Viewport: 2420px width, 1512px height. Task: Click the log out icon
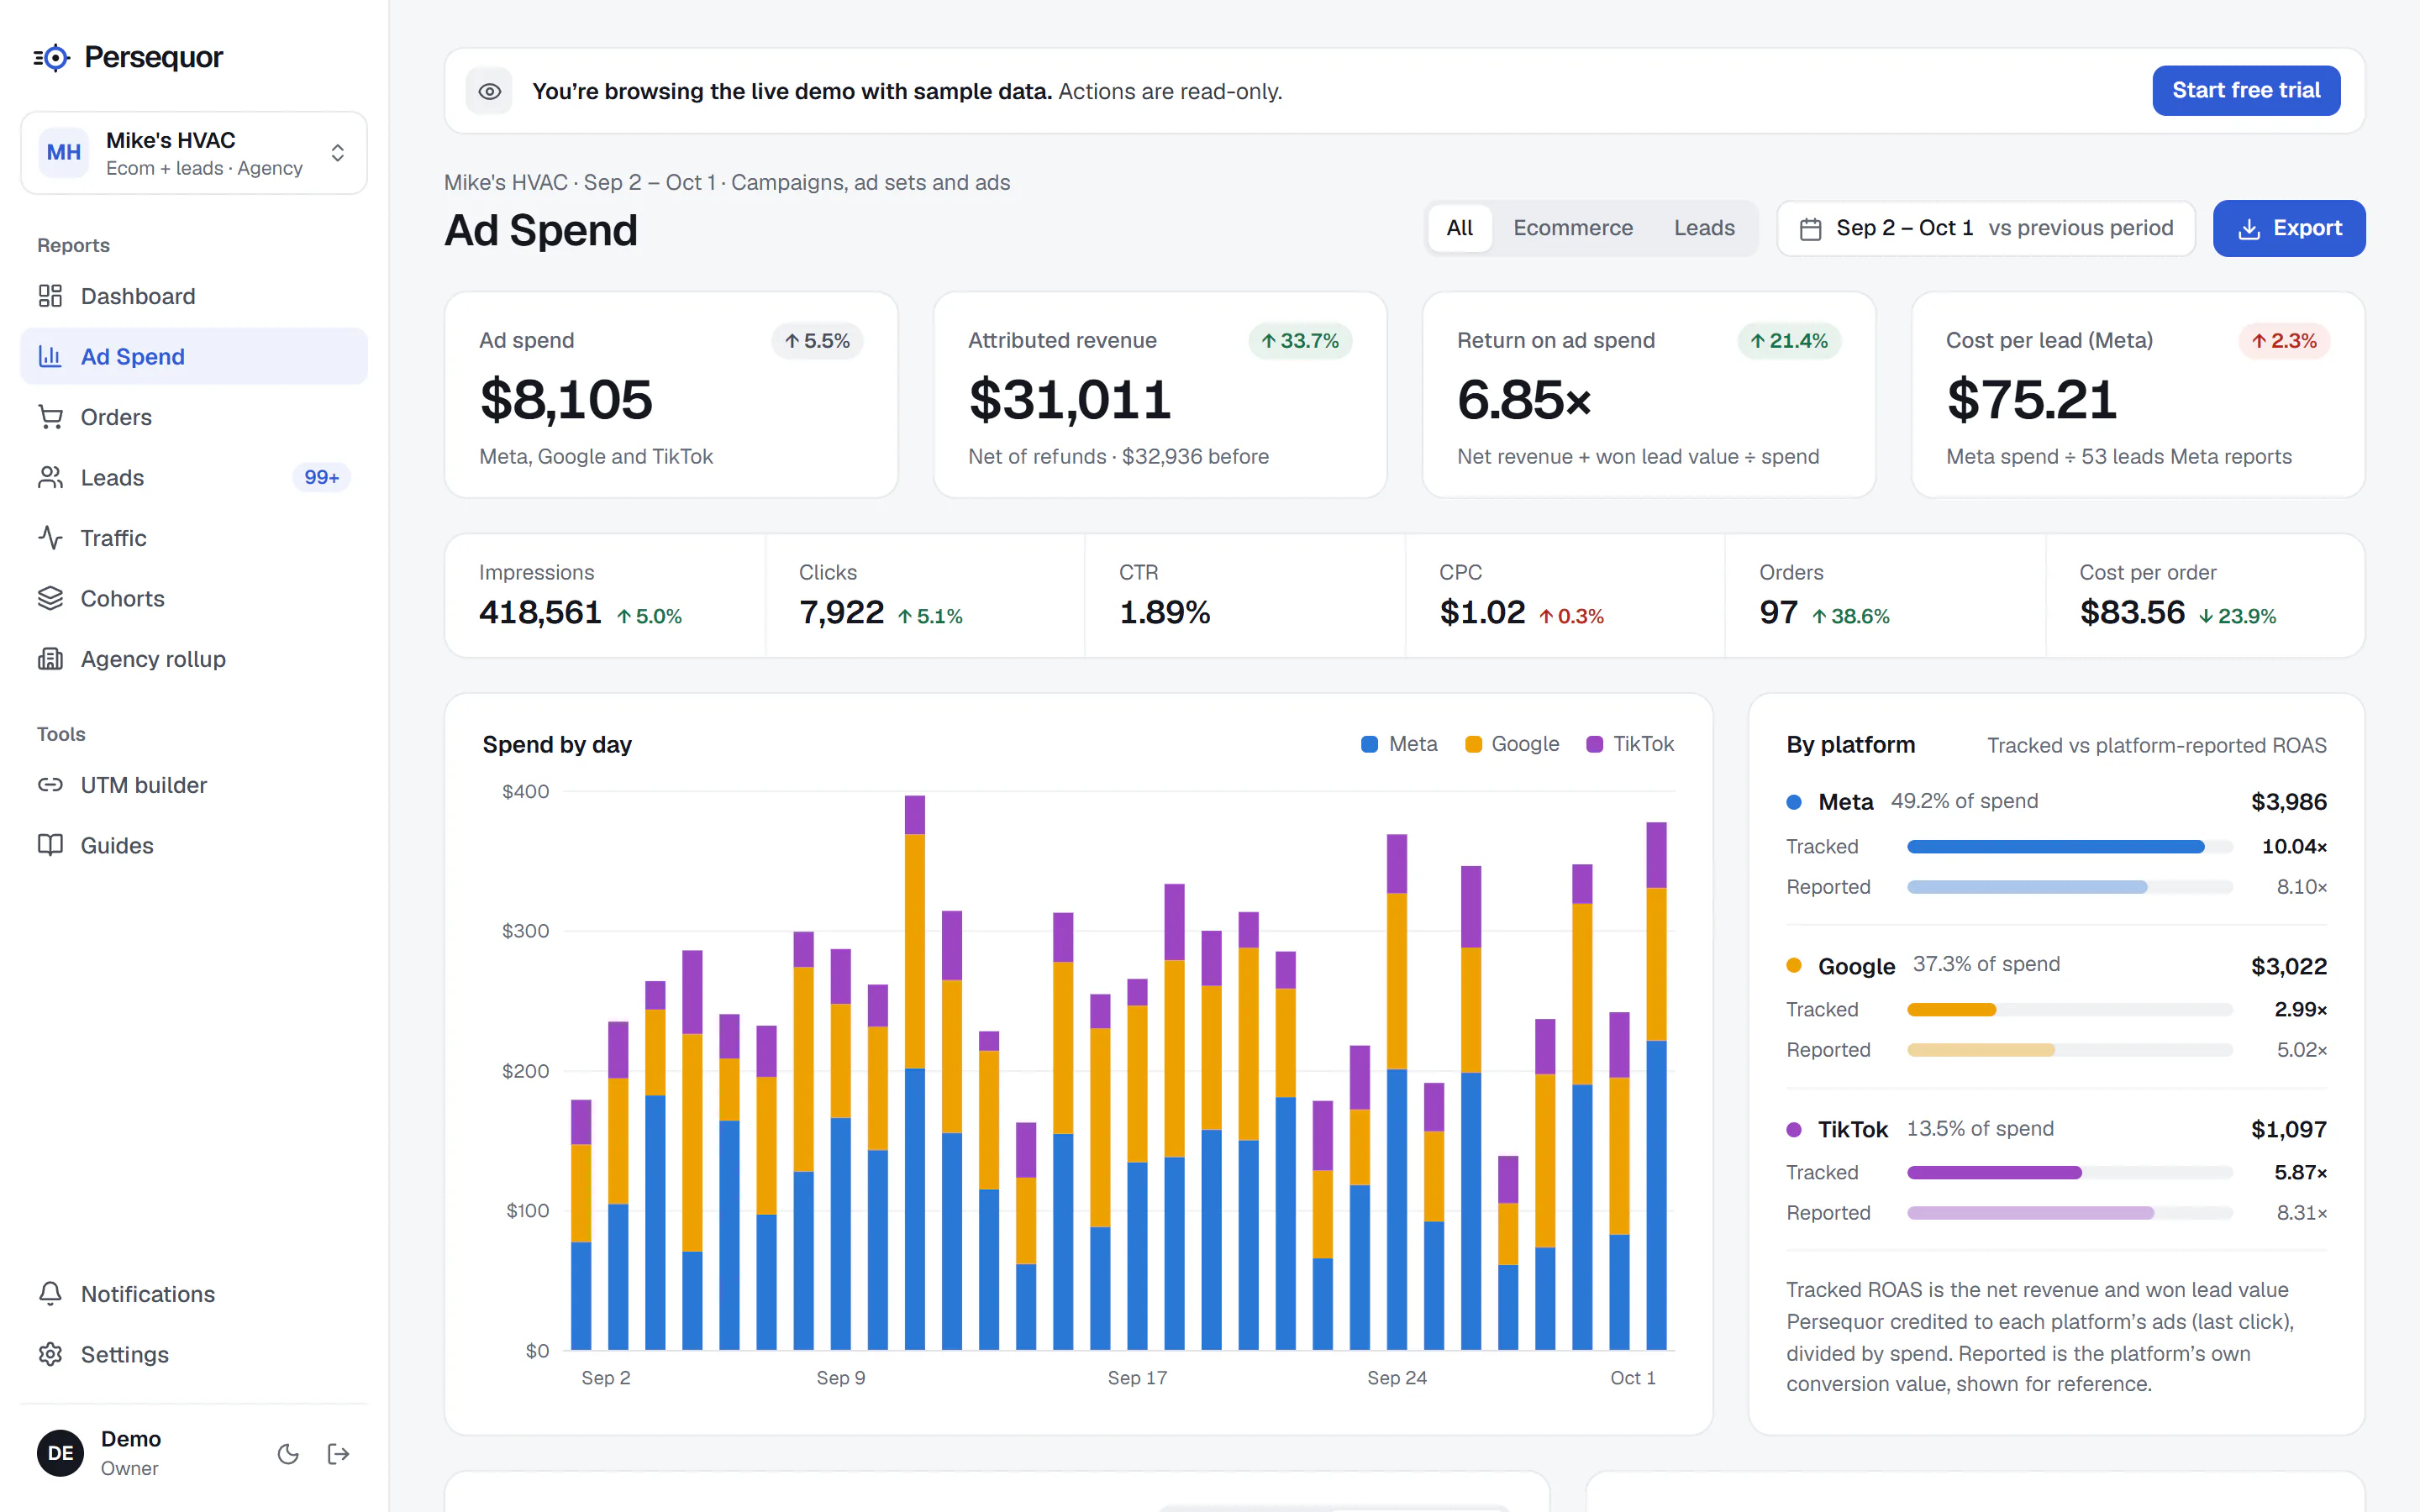339,1453
